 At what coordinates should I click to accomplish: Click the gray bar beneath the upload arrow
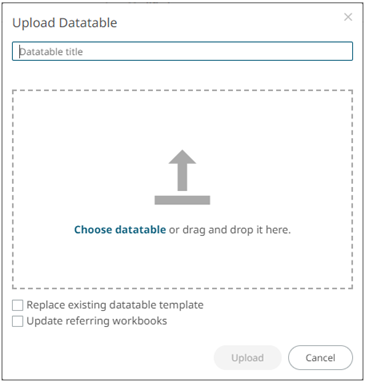[182, 200]
